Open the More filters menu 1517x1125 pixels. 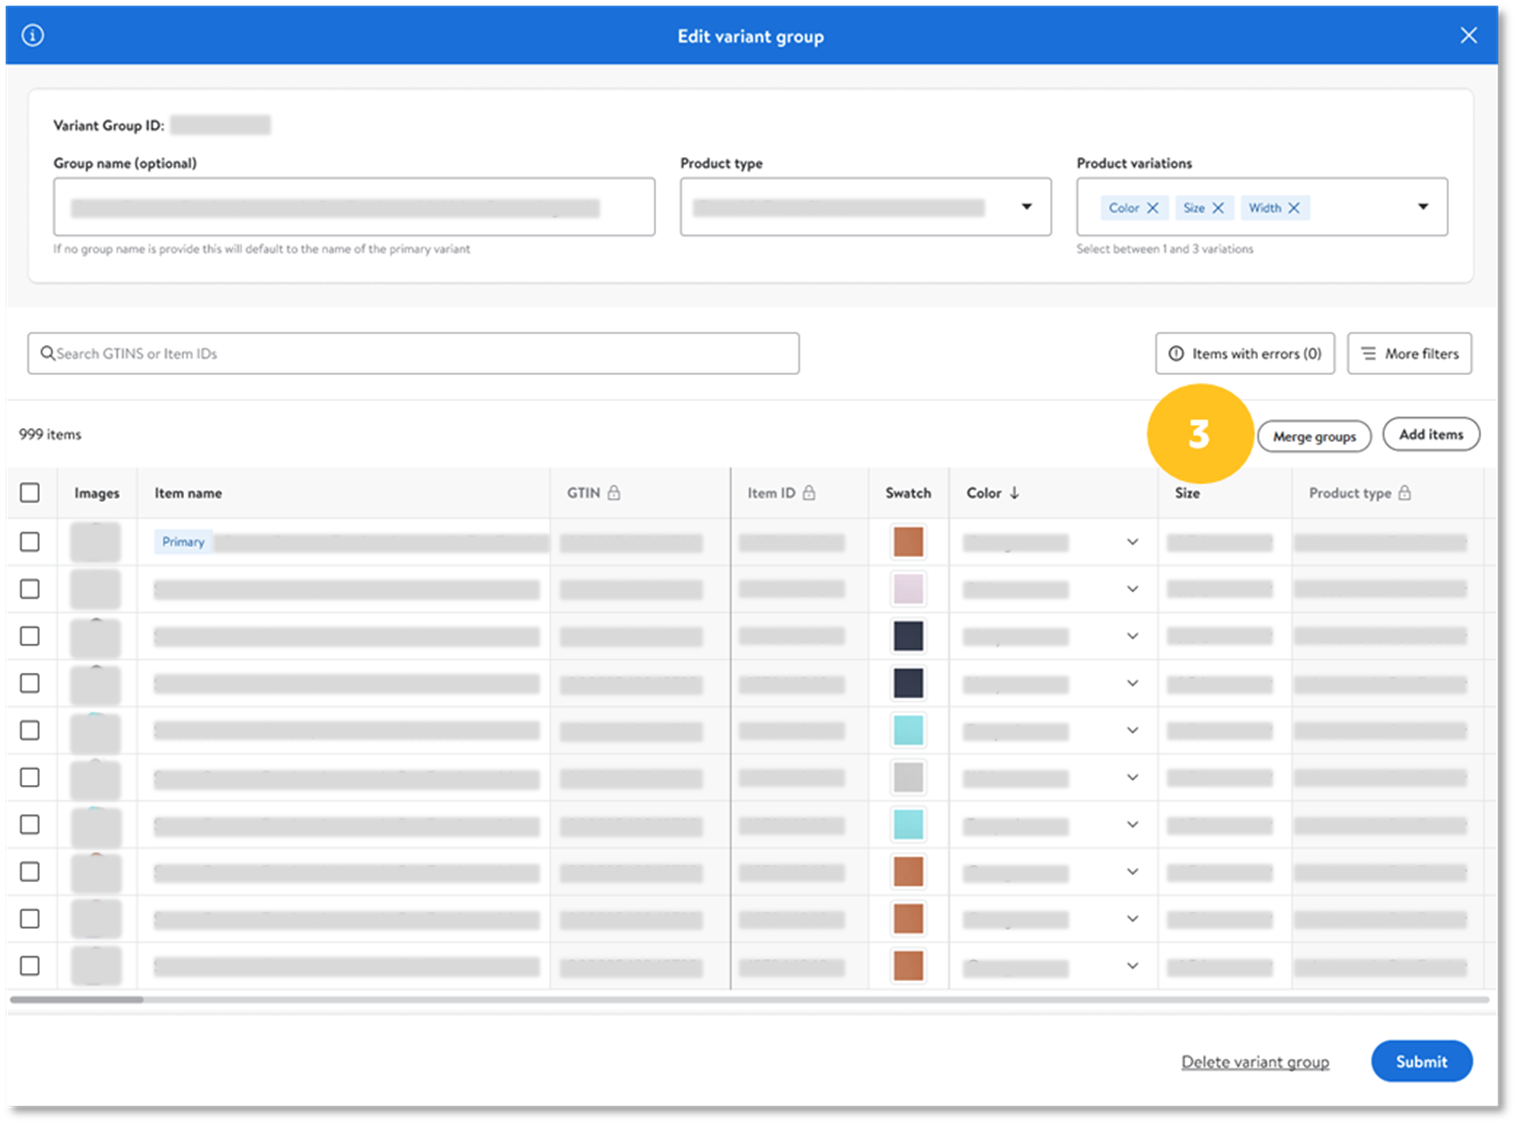click(1409, 354)
